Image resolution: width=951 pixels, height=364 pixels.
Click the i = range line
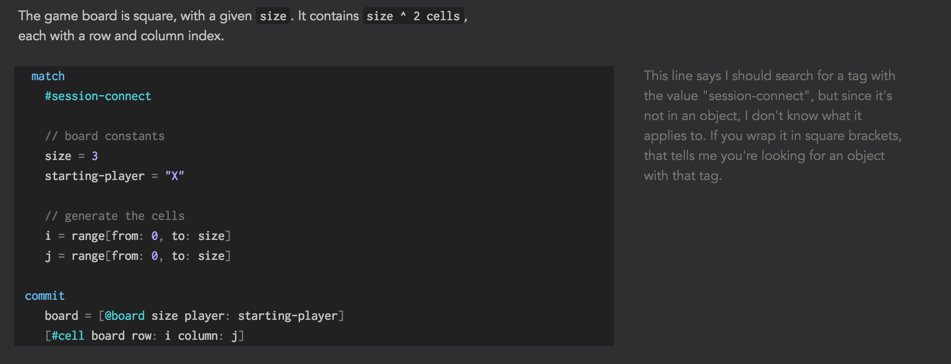[x=138, y=236]
